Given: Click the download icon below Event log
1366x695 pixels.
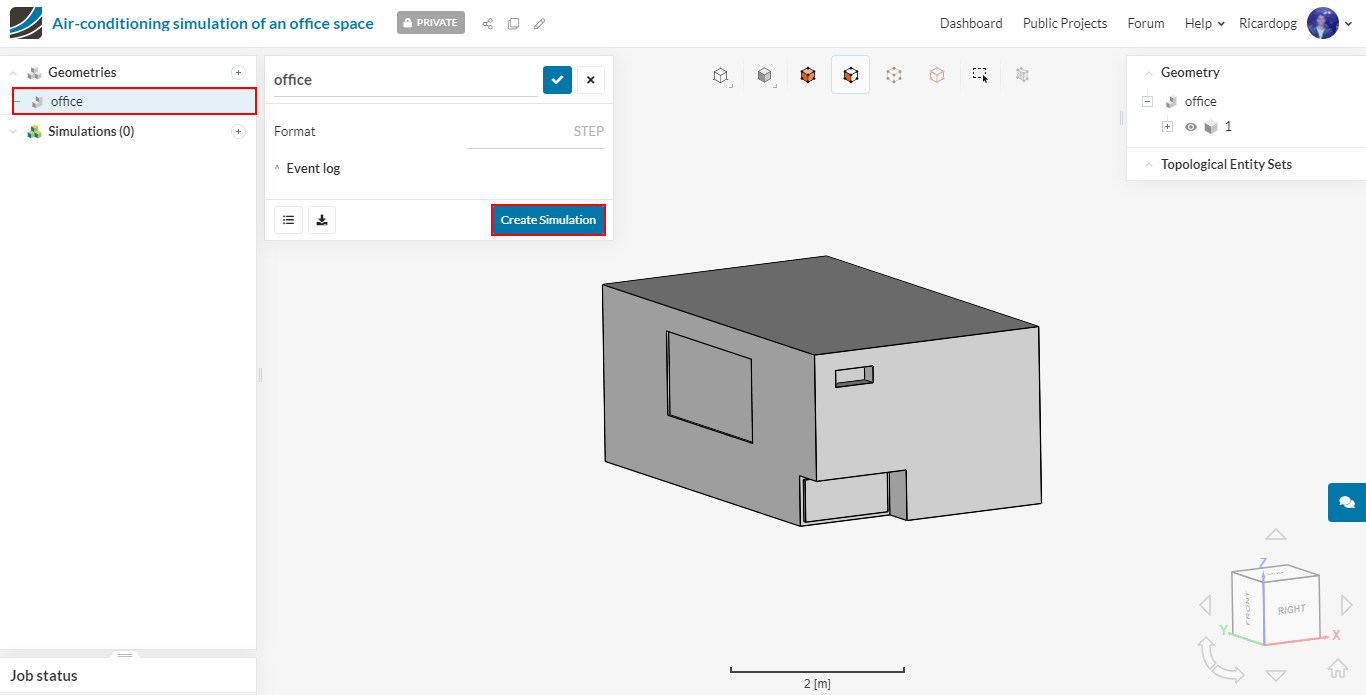Looking at the screenshot, I should point(322,220).
